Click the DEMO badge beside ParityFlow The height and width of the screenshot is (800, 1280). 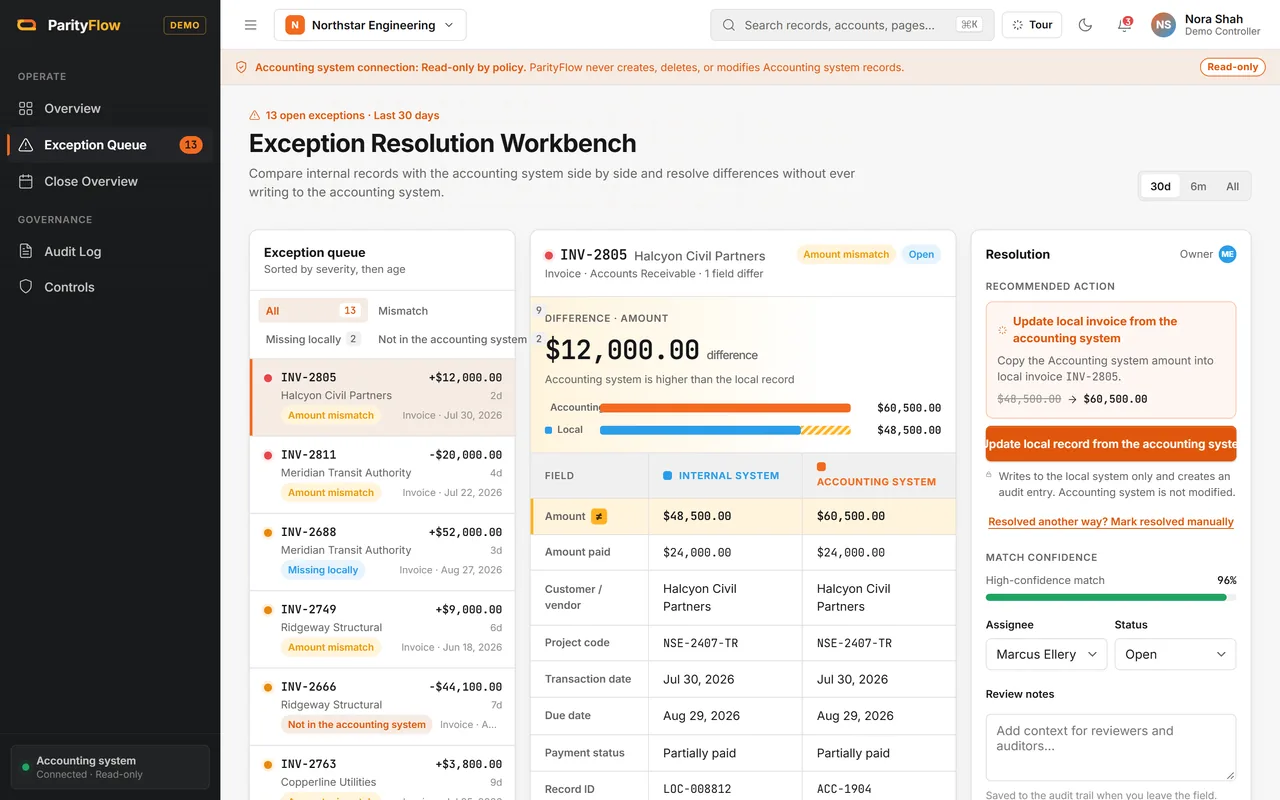(185, 25)
